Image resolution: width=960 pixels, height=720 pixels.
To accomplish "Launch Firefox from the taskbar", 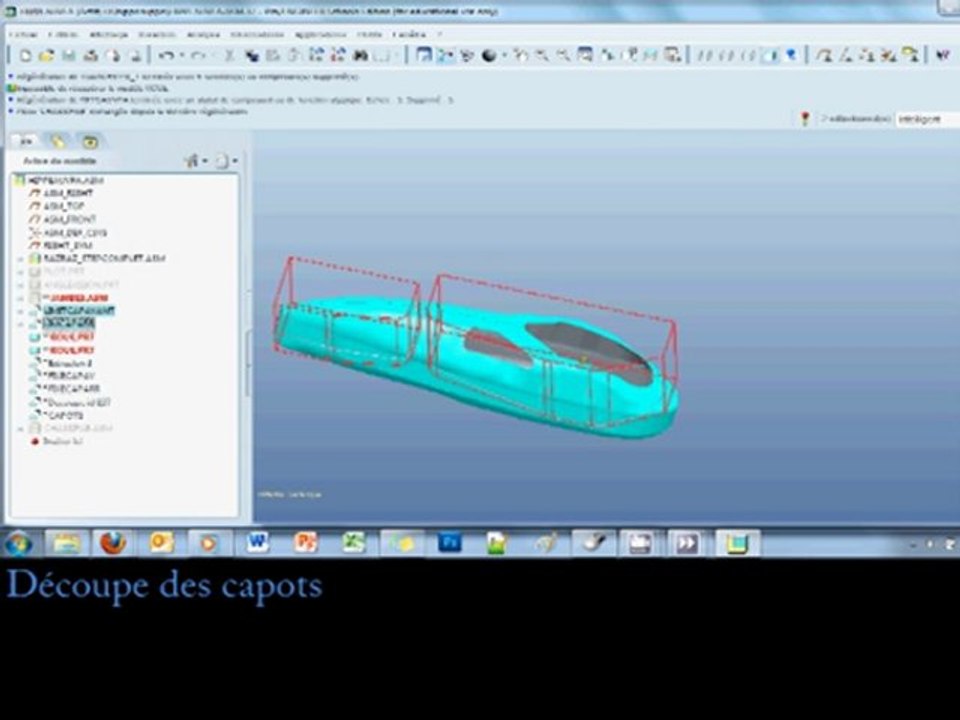I will [x=113, y=543].
